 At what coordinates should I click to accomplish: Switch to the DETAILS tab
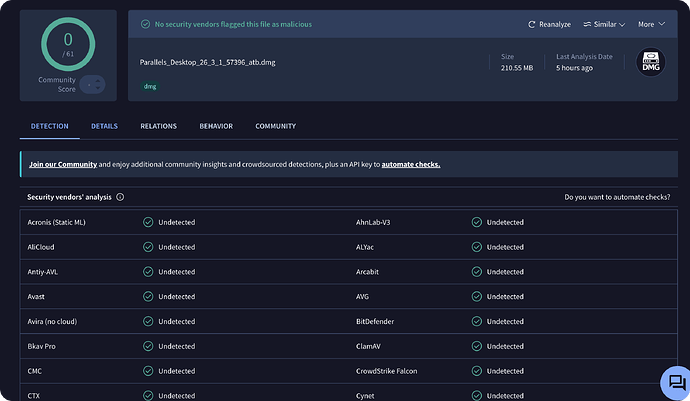(x=104, y=126)
